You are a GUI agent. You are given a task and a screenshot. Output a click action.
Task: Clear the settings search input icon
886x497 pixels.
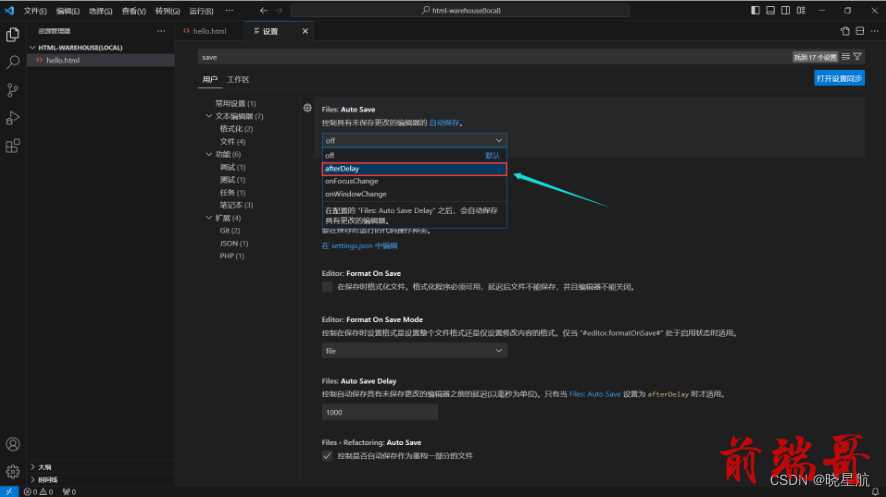845,56
